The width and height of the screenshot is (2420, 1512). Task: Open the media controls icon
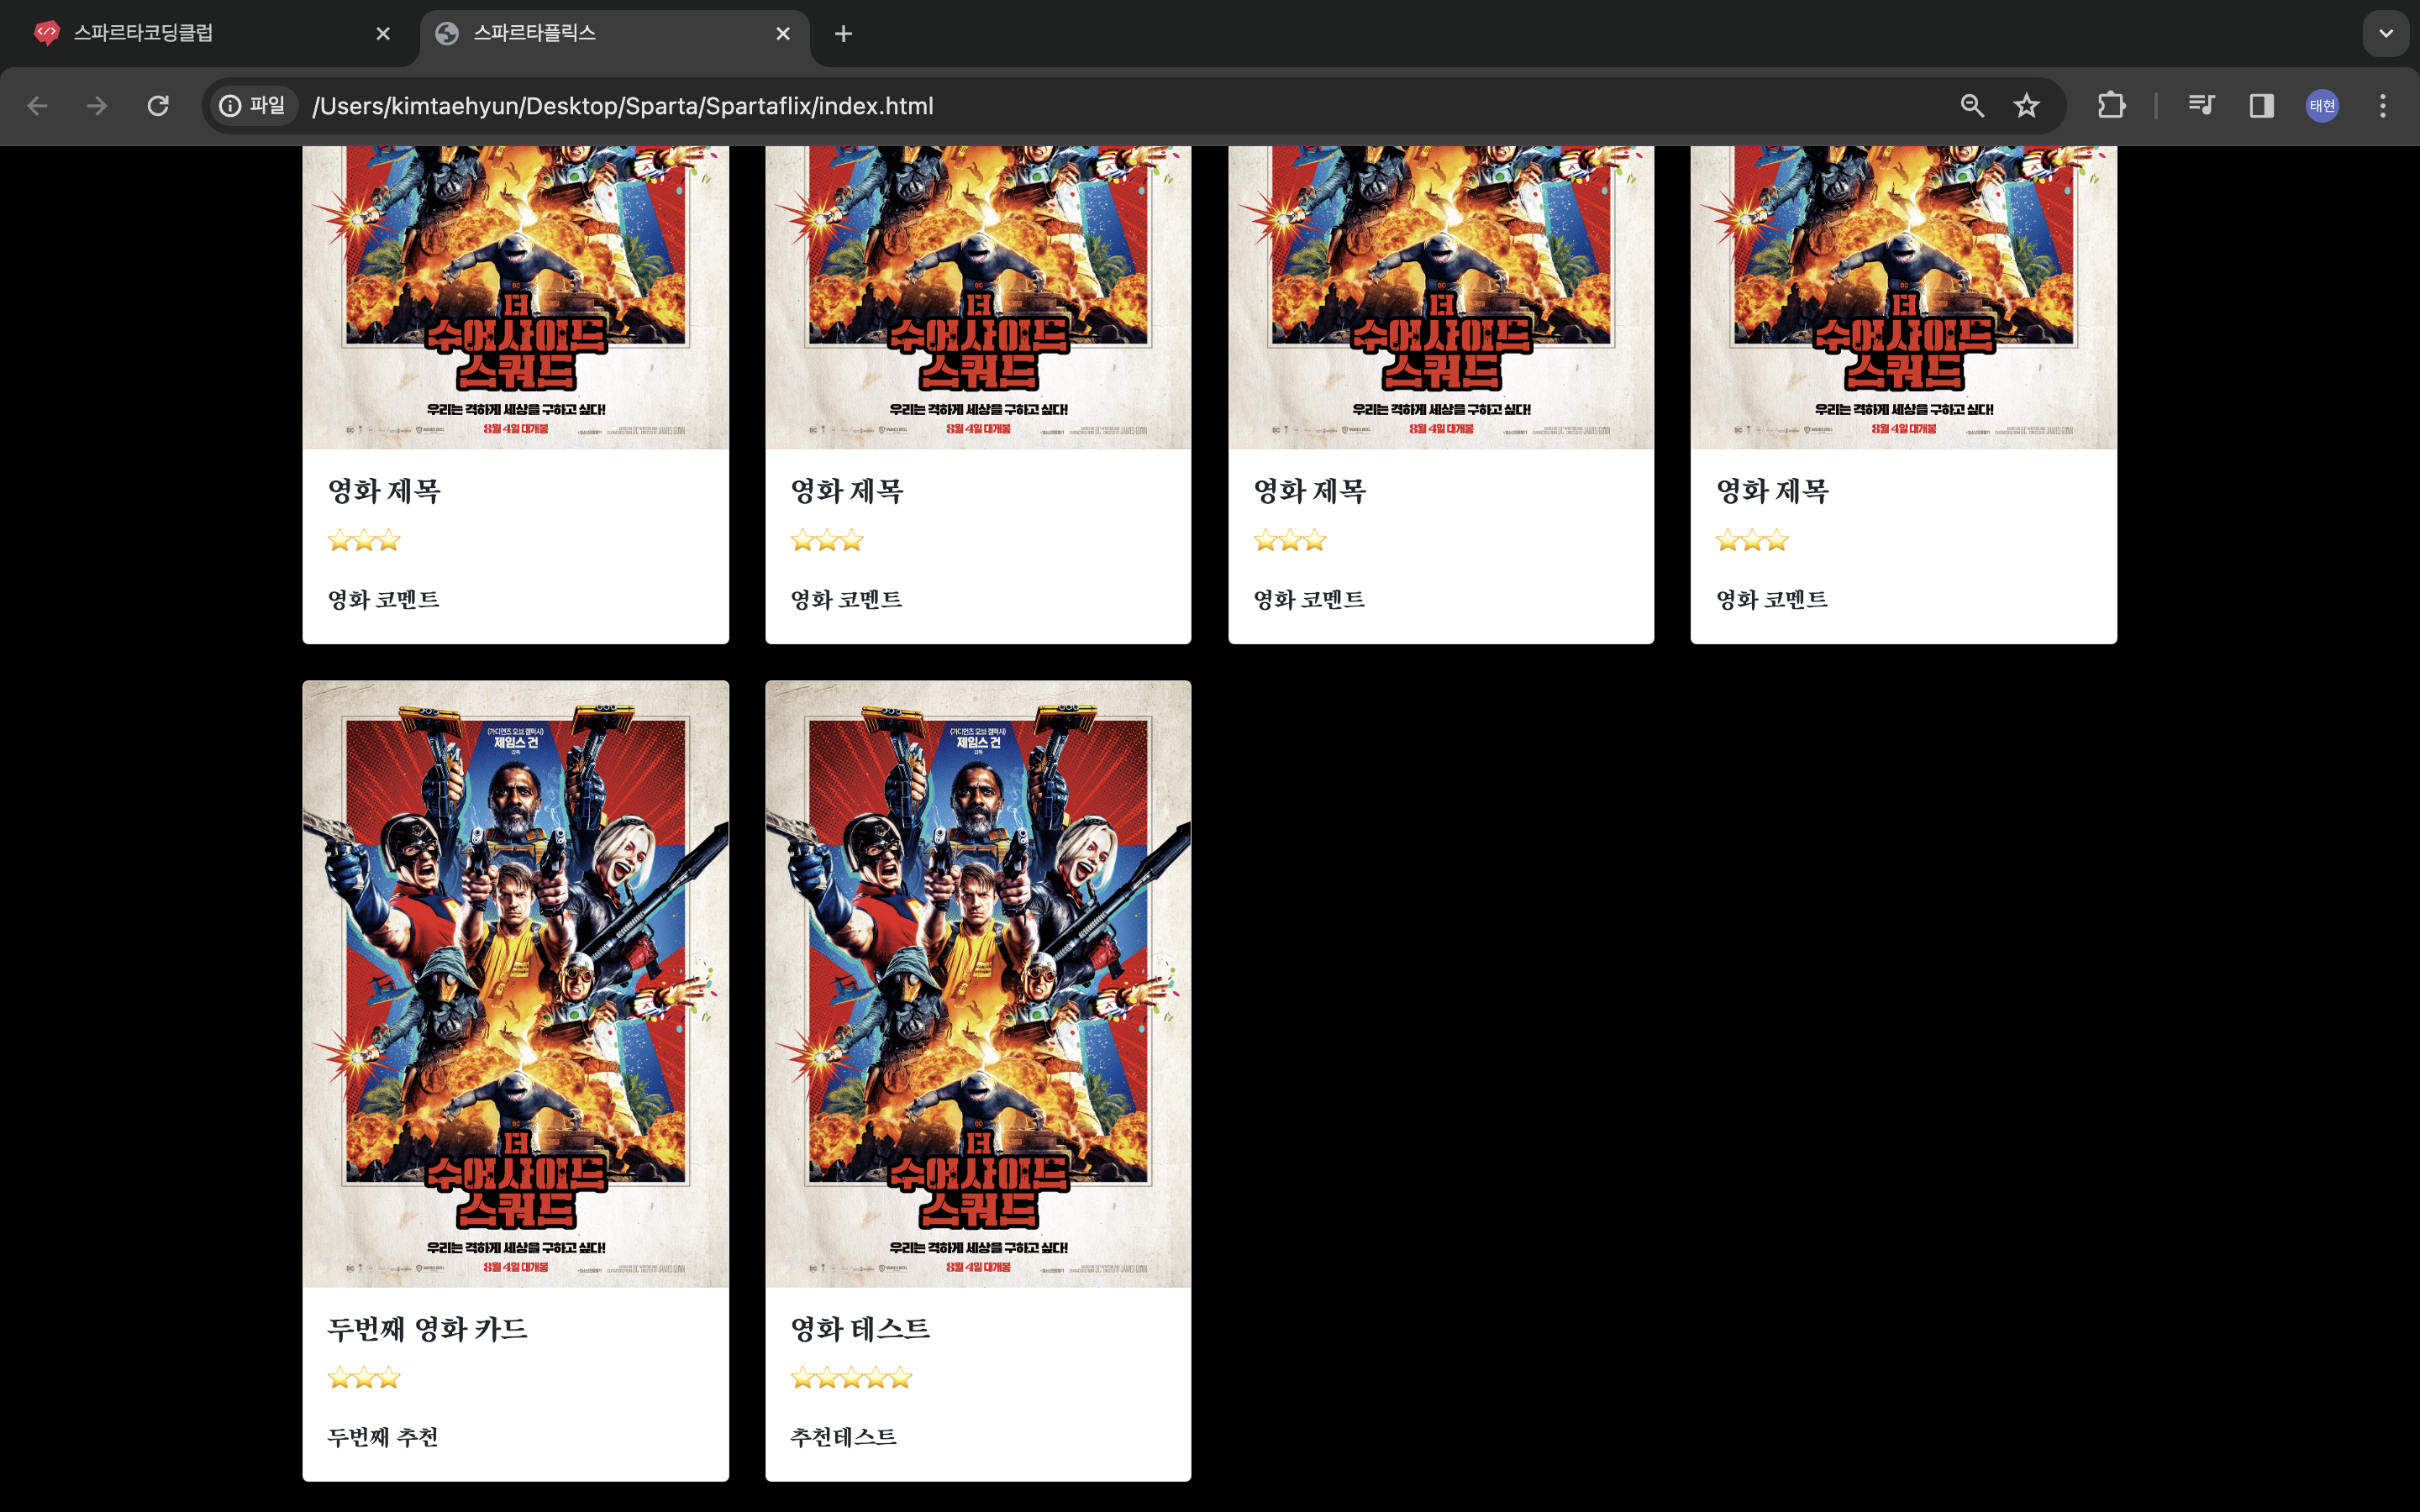pyautogui.click(x=2201, y=106)
